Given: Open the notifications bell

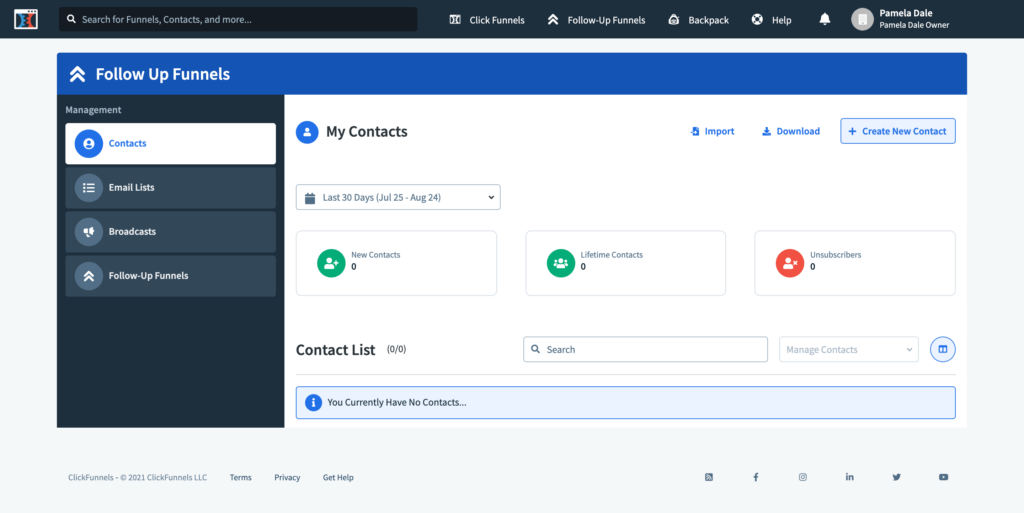Looking at the screenshot, I should [825, 20].
